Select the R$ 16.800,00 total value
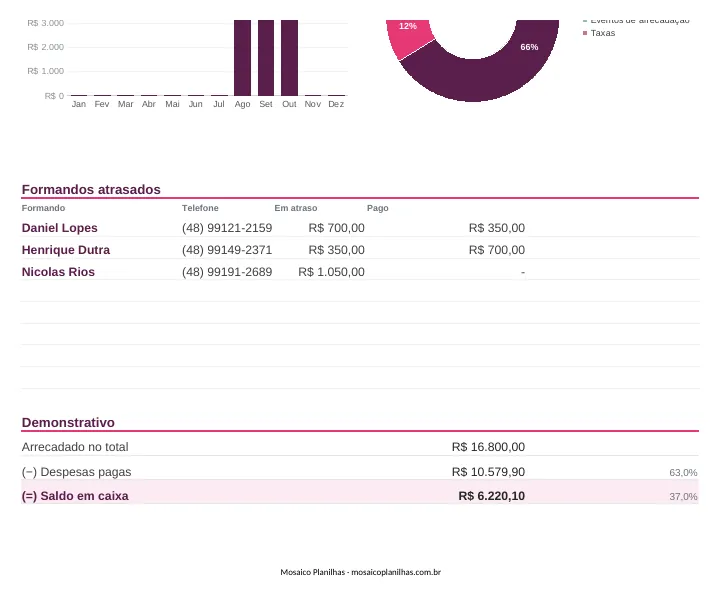719x597 pixels. (488, 447)
